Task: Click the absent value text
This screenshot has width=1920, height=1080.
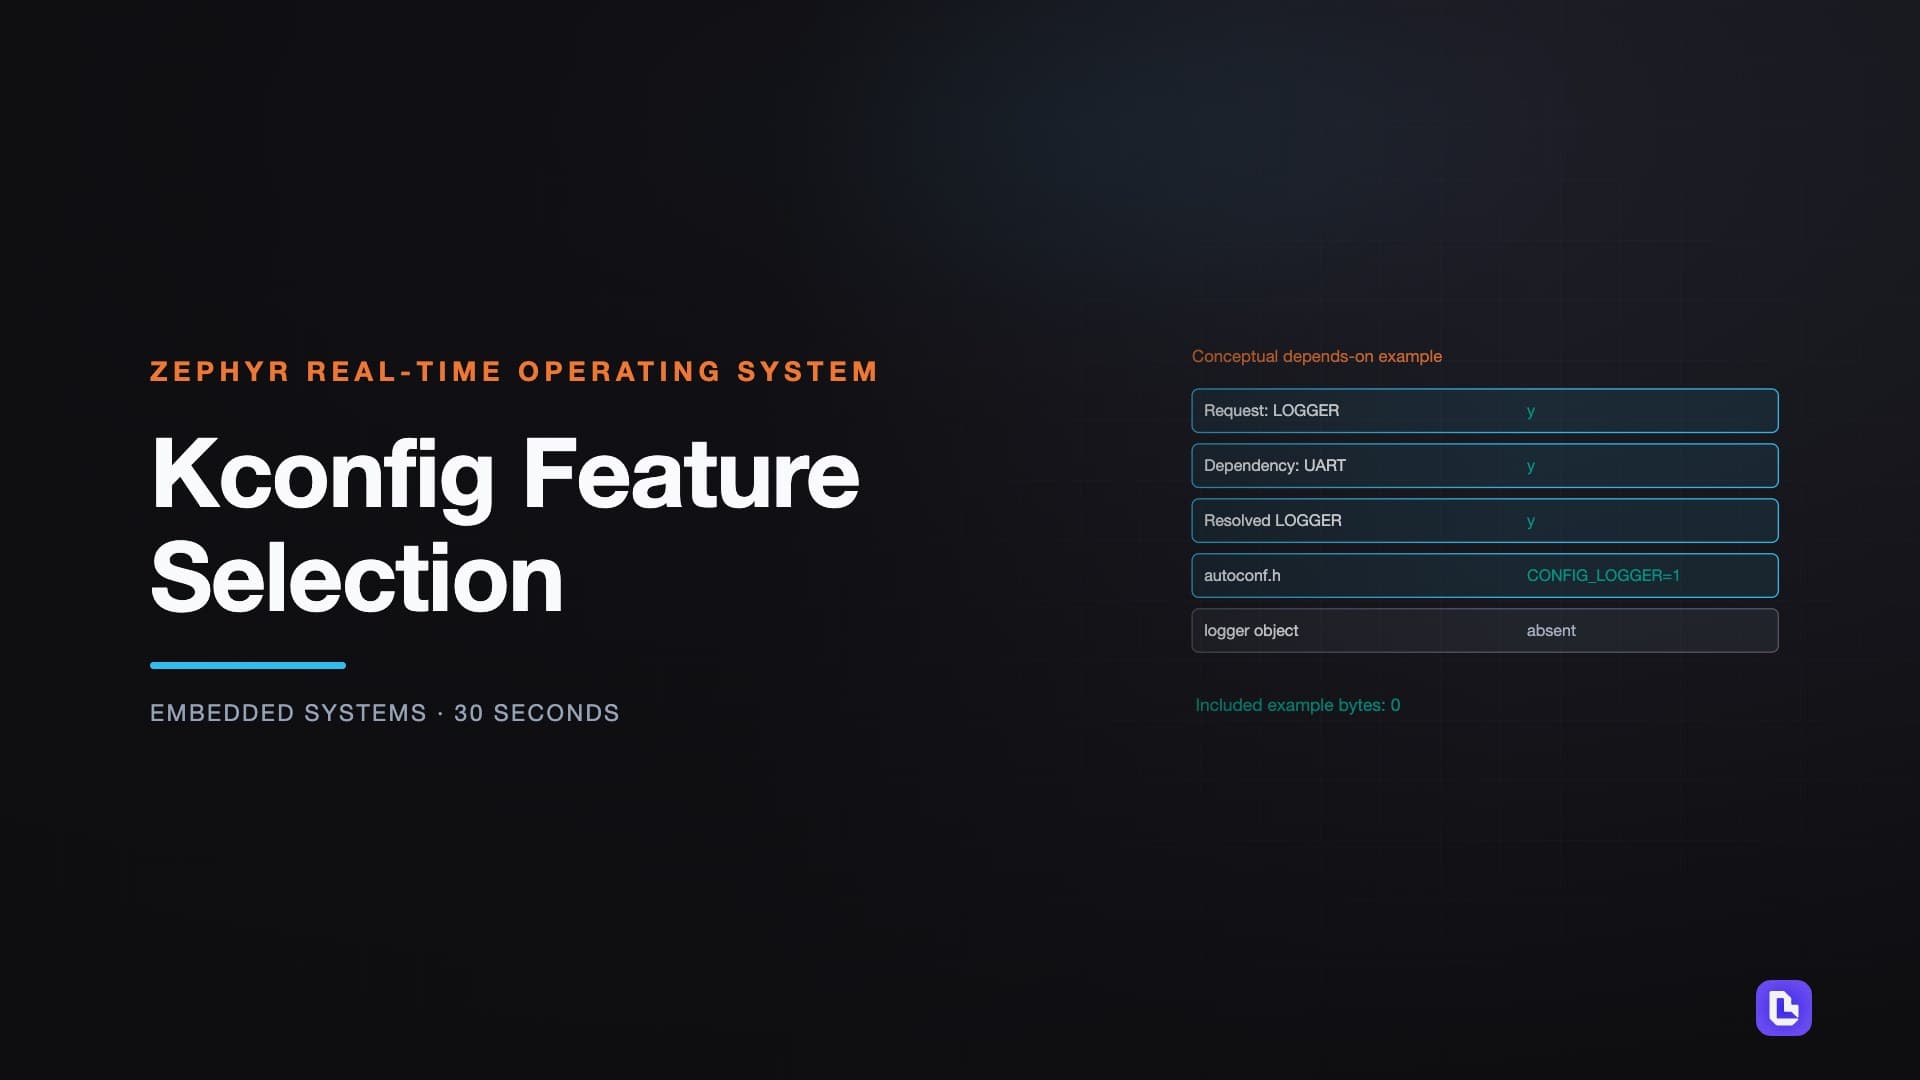Action: (x=1551, y=631)
